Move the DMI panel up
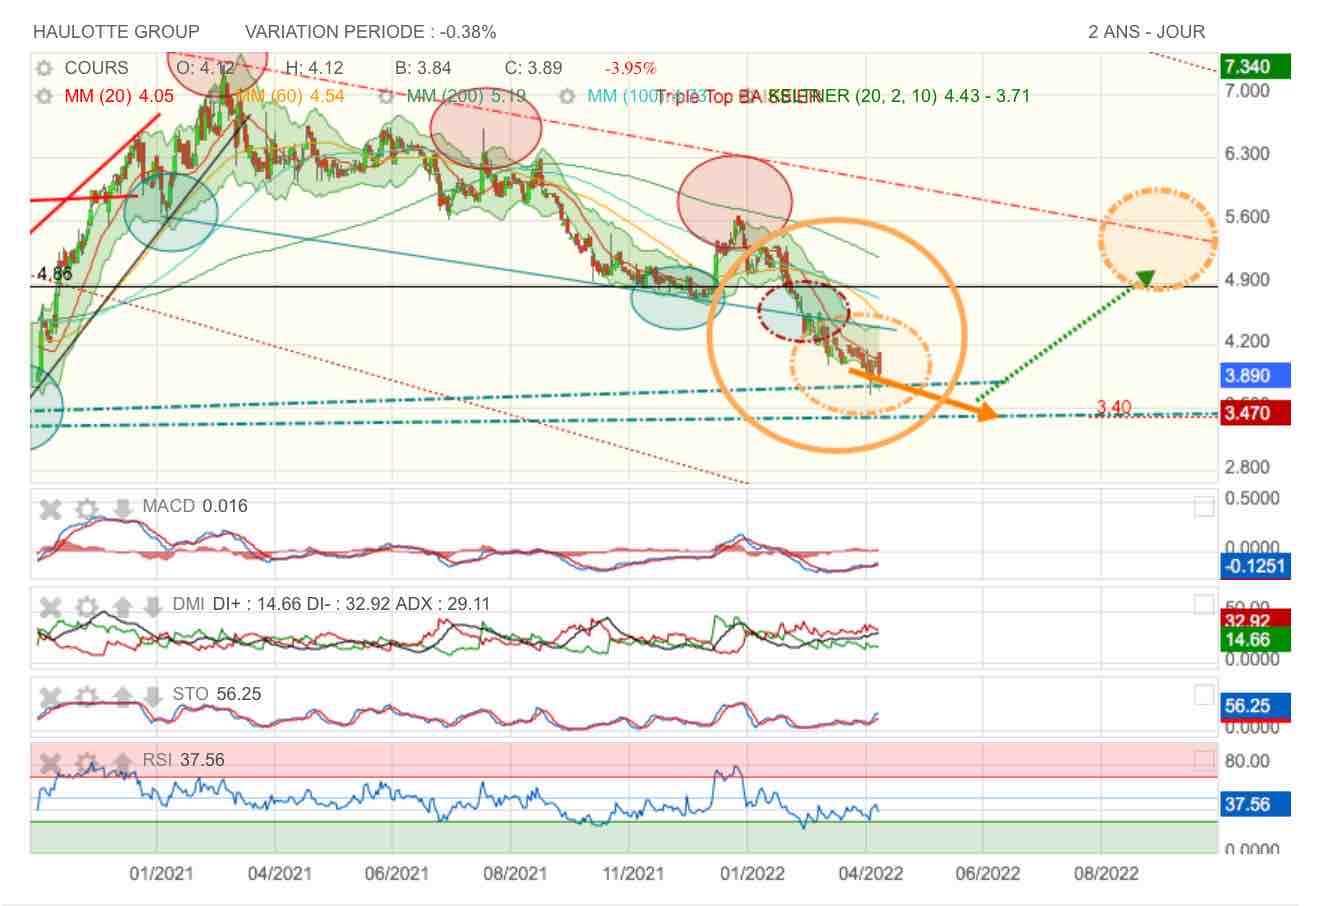The height and width of the screenshot is (906, 1324). (x=122, y=607)
